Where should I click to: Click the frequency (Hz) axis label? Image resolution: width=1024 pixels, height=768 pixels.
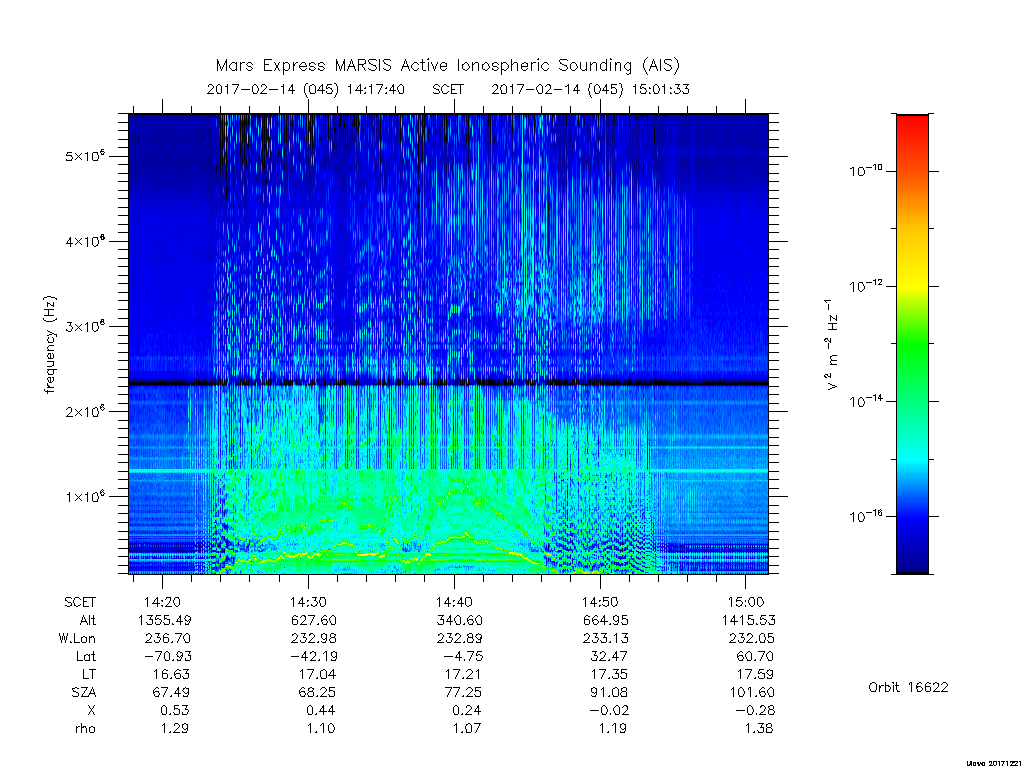pos(50,345)
